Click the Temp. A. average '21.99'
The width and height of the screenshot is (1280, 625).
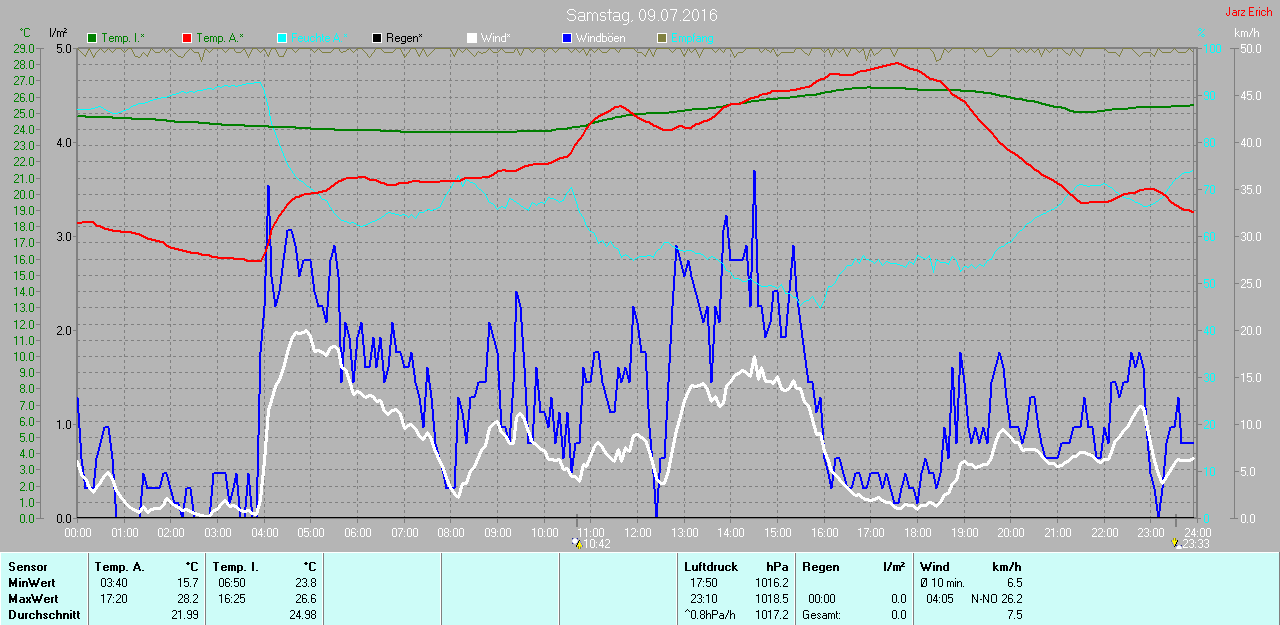point(184,615)
